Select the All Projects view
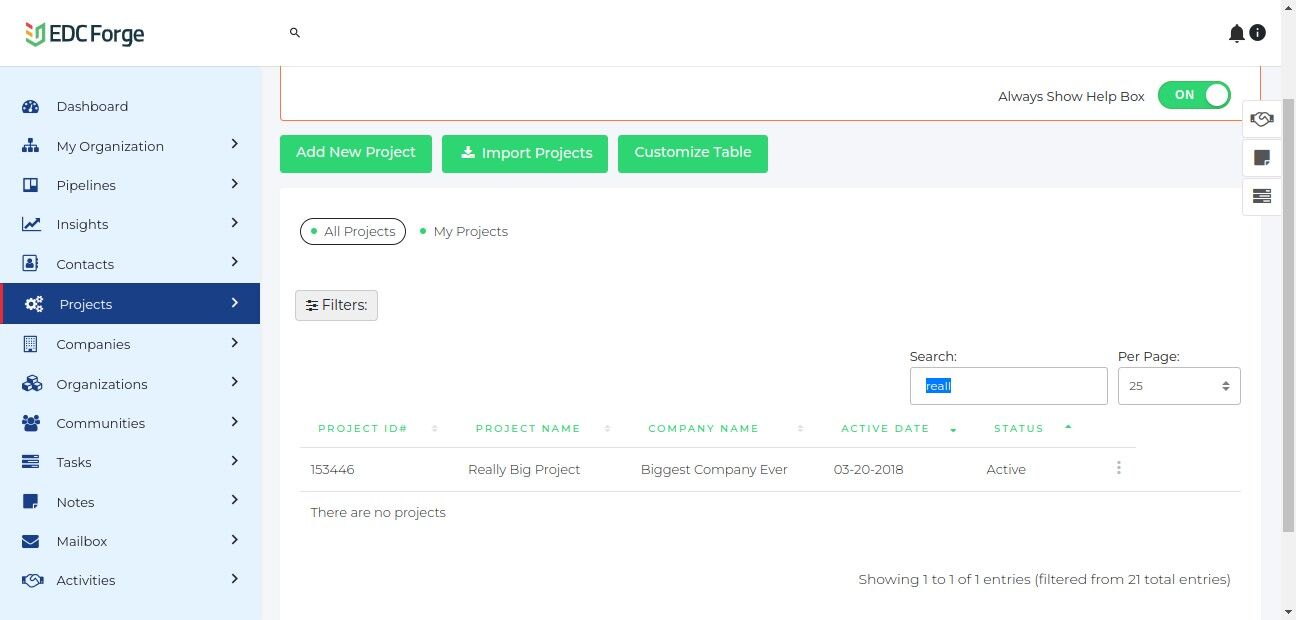 point(353,231)
